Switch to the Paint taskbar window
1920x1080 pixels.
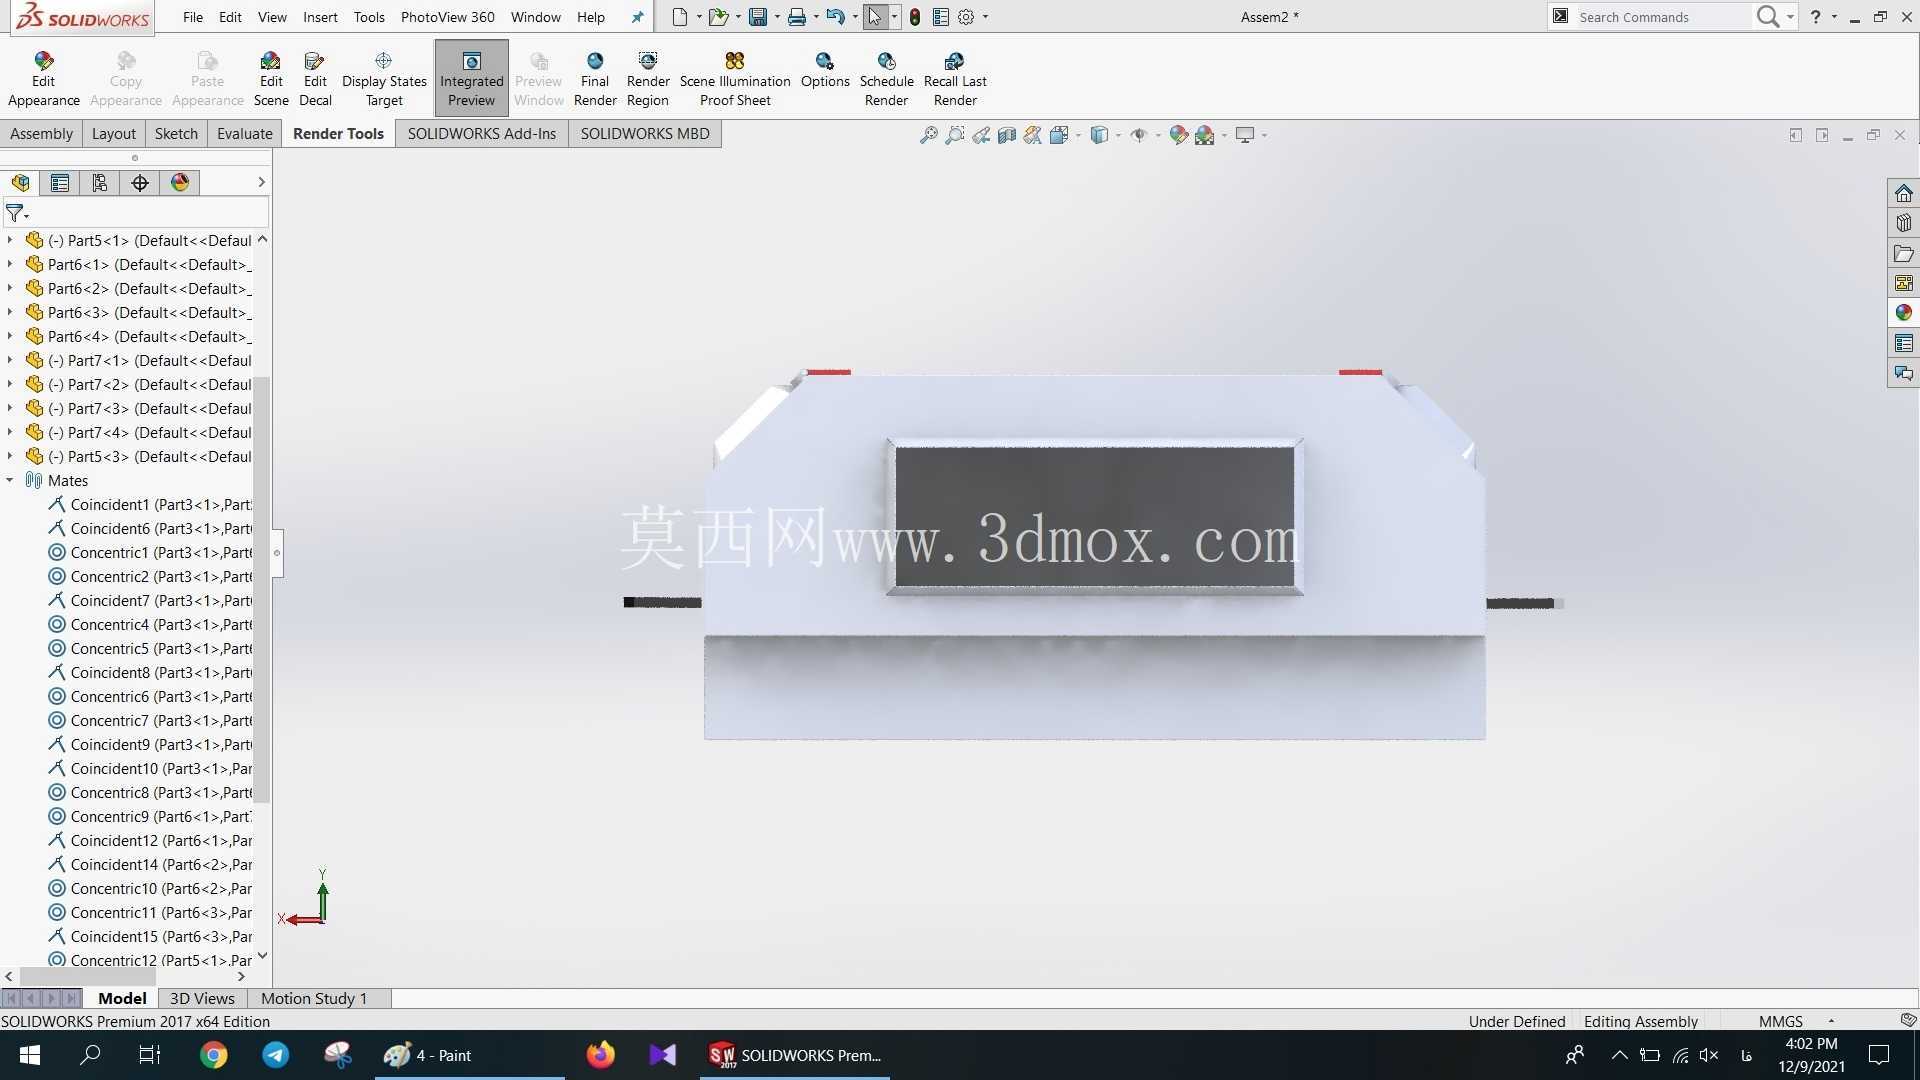(x=470, y=1055)
